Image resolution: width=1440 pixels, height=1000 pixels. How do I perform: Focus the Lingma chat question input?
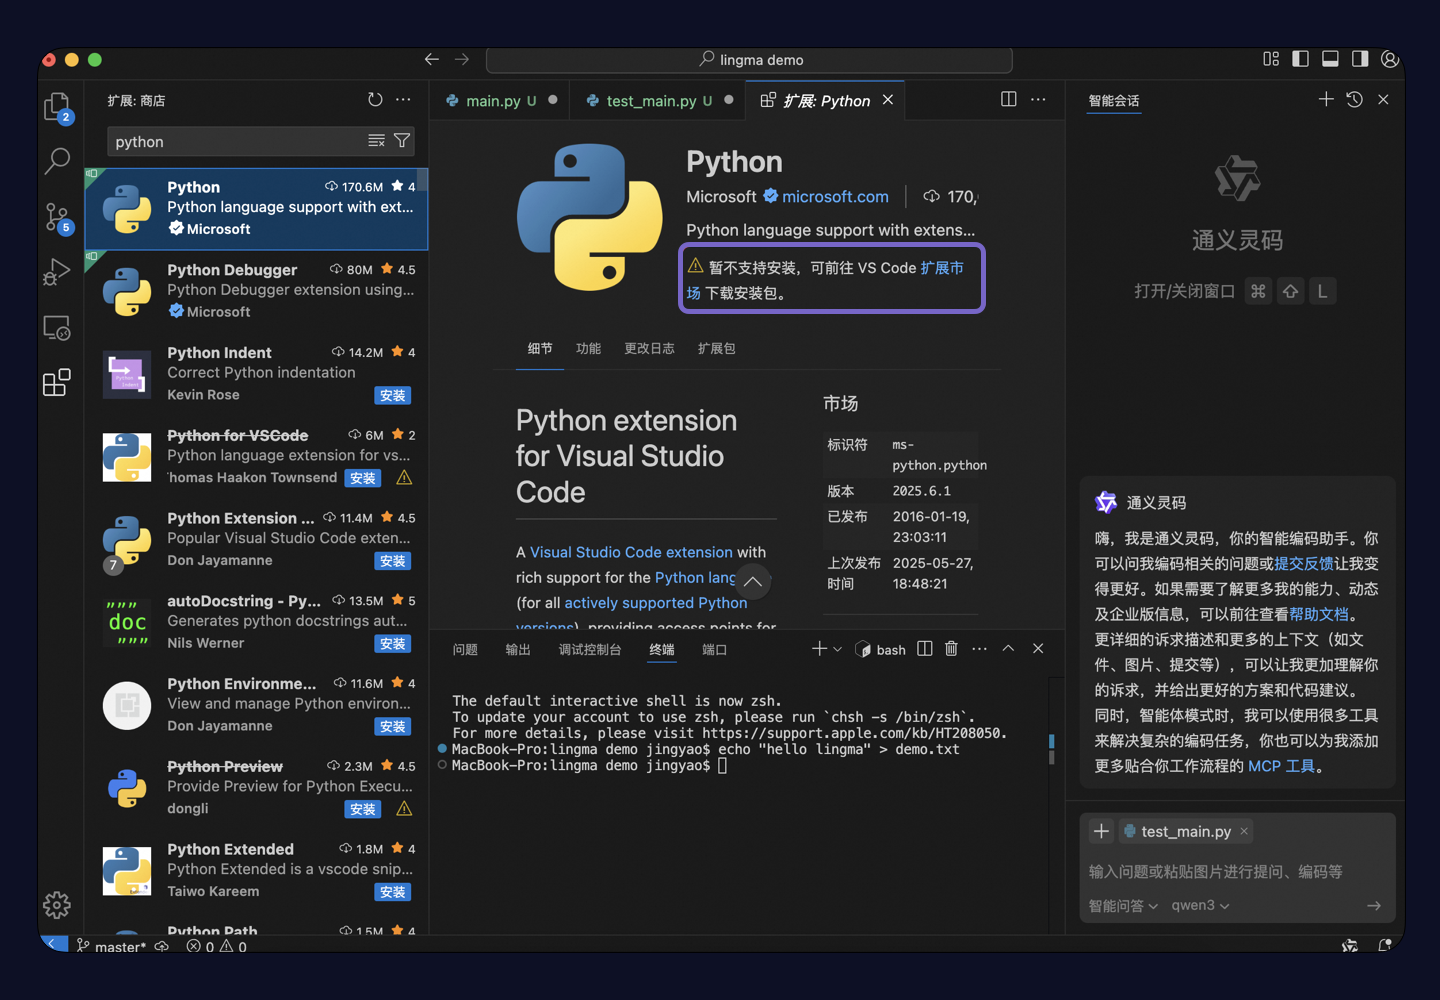[x=1237, y=872]
